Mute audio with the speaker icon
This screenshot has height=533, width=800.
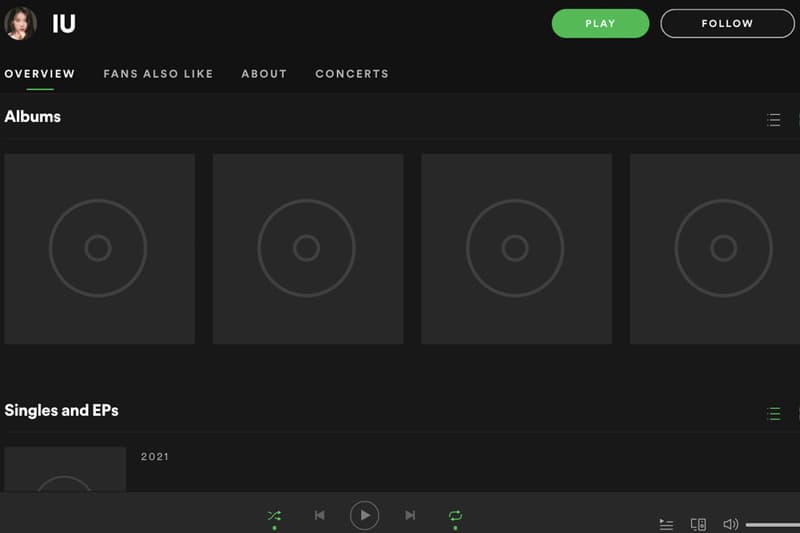pos(730,524)
